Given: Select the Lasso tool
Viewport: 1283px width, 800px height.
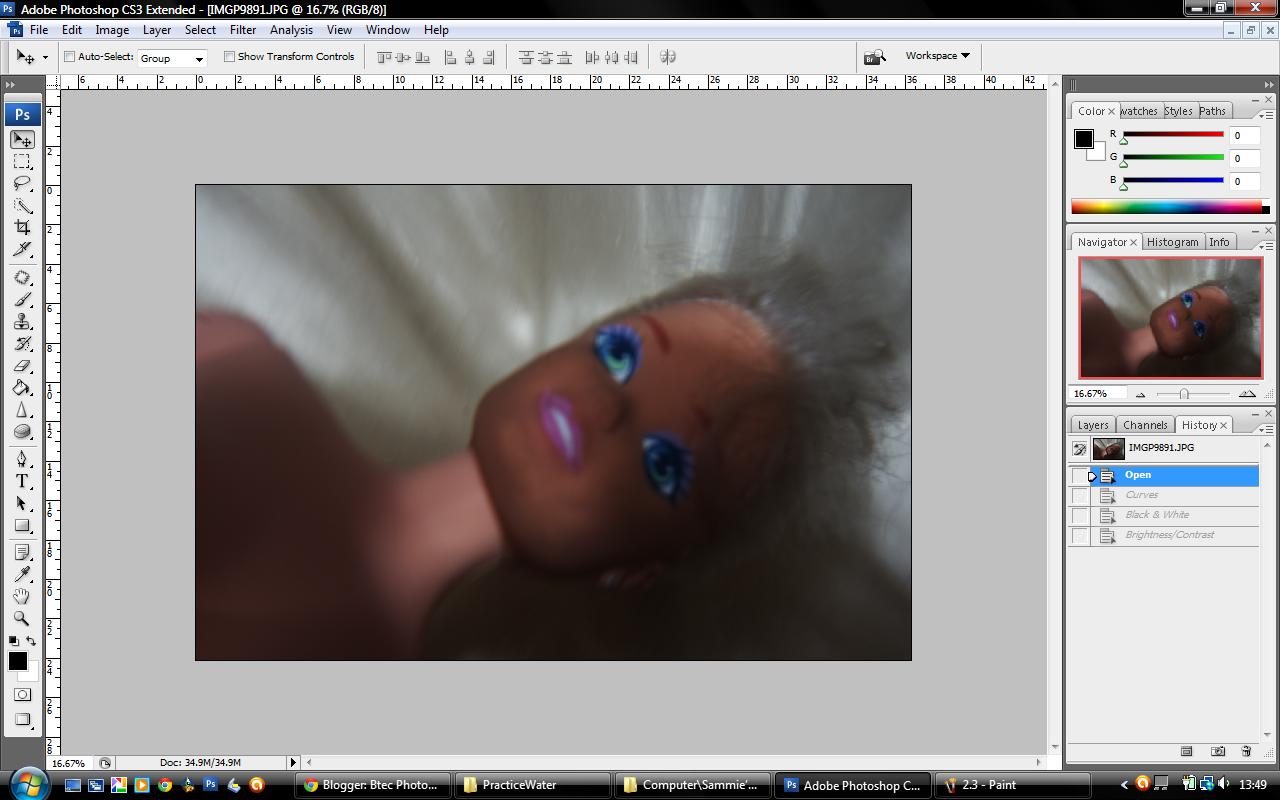Looking at the screenshot, I should click(22, 184).
